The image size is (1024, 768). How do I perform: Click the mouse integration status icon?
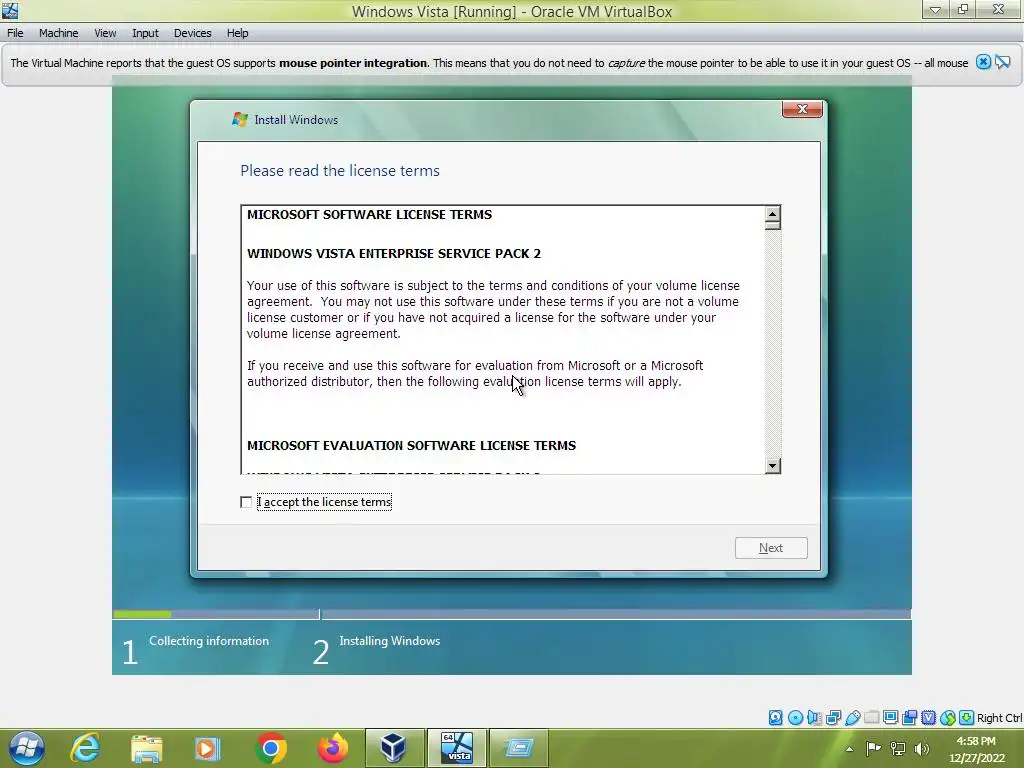coord(948,718)
